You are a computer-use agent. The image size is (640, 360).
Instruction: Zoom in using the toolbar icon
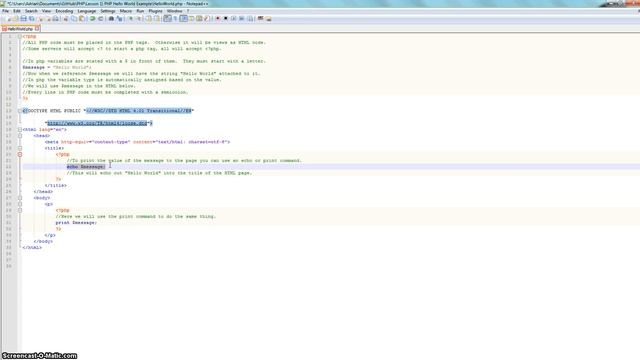coord(131,19)
